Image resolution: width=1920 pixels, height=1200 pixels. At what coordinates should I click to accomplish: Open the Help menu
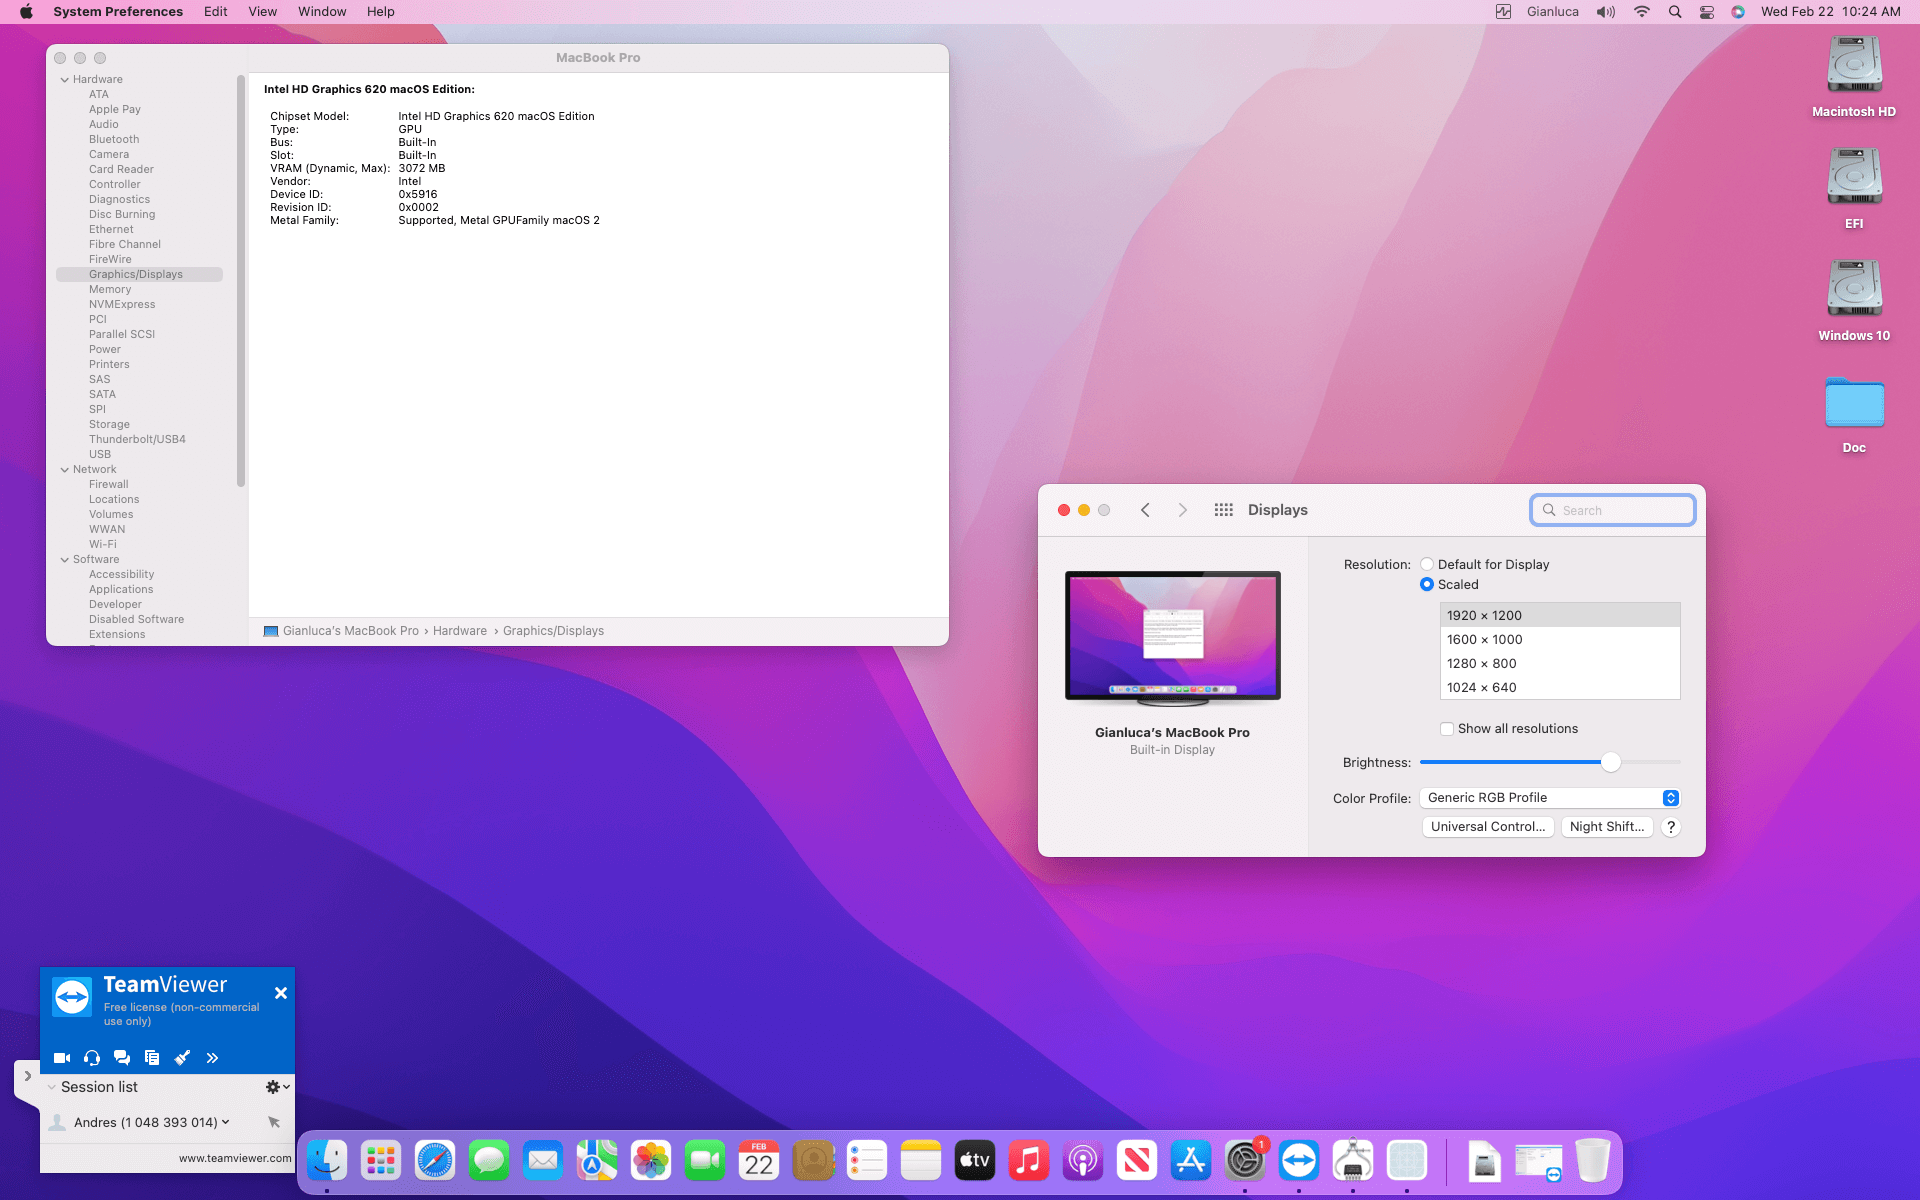[380, 12]
